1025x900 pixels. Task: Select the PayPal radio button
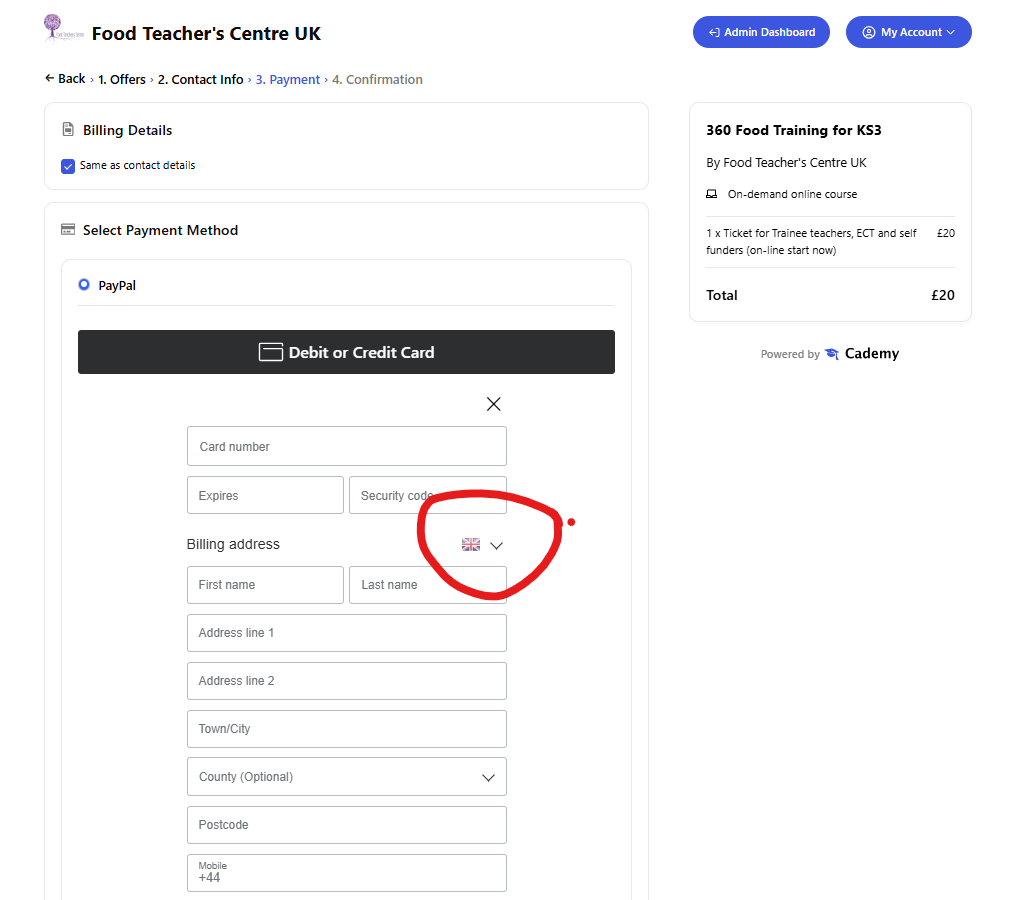tap(84, 285)
